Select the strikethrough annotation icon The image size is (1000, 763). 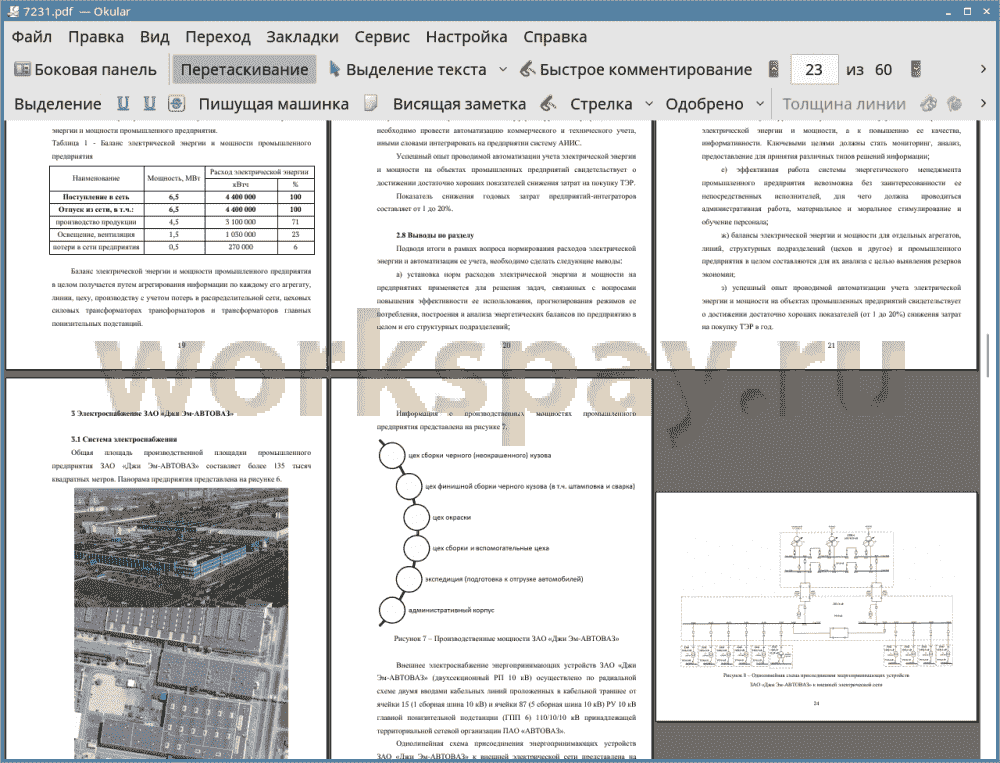(177, 103)
